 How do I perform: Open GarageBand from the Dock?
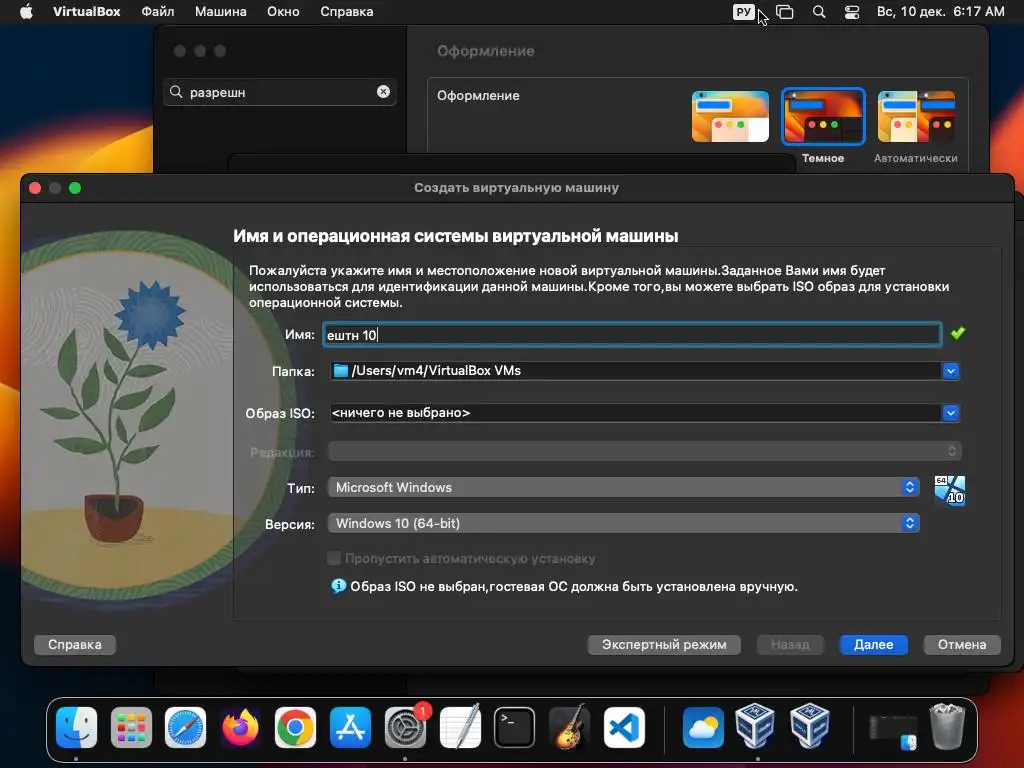[x=569, y=728]
